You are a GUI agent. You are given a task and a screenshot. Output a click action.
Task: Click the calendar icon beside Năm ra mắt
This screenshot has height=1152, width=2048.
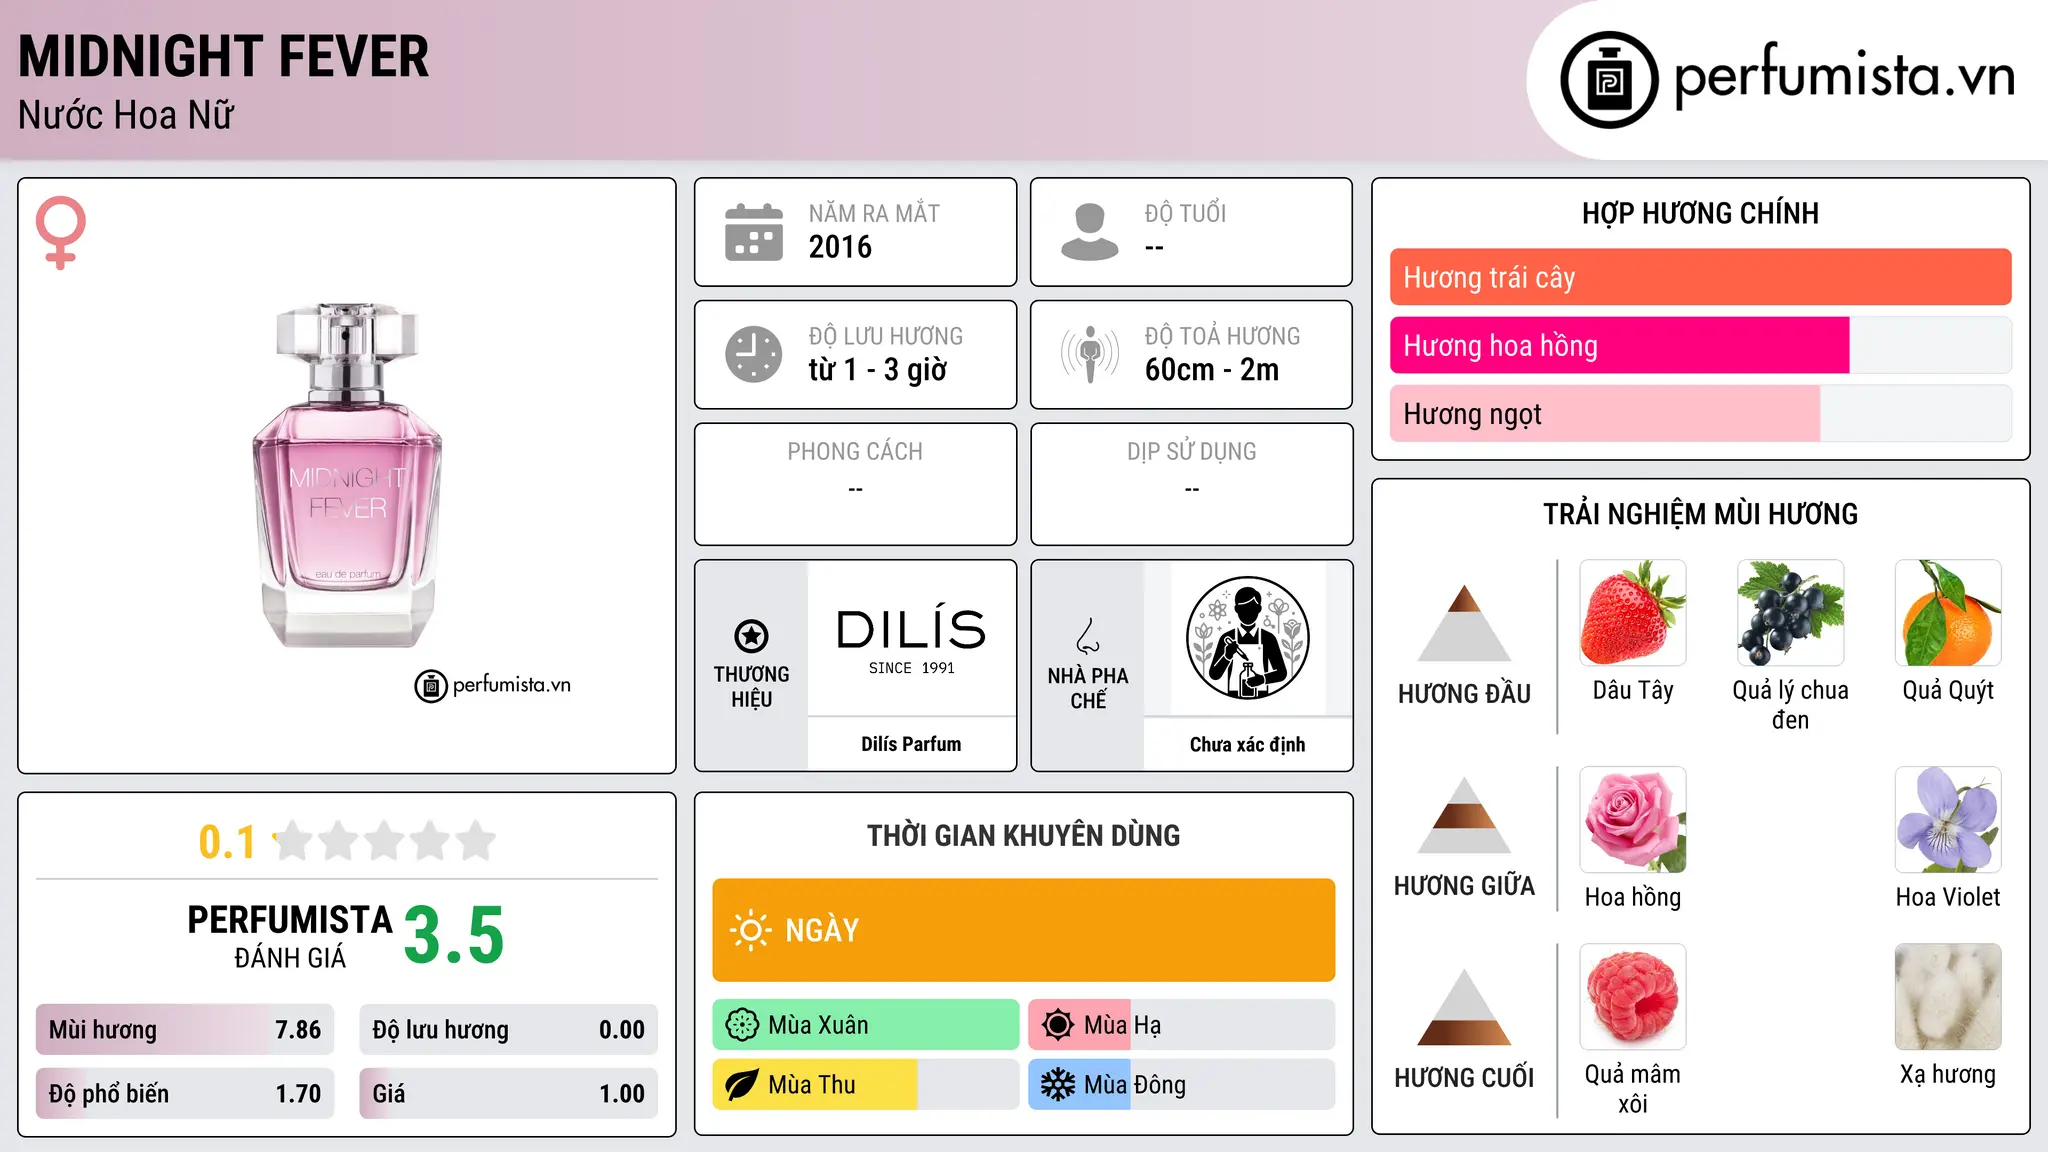tap(754, 232)
